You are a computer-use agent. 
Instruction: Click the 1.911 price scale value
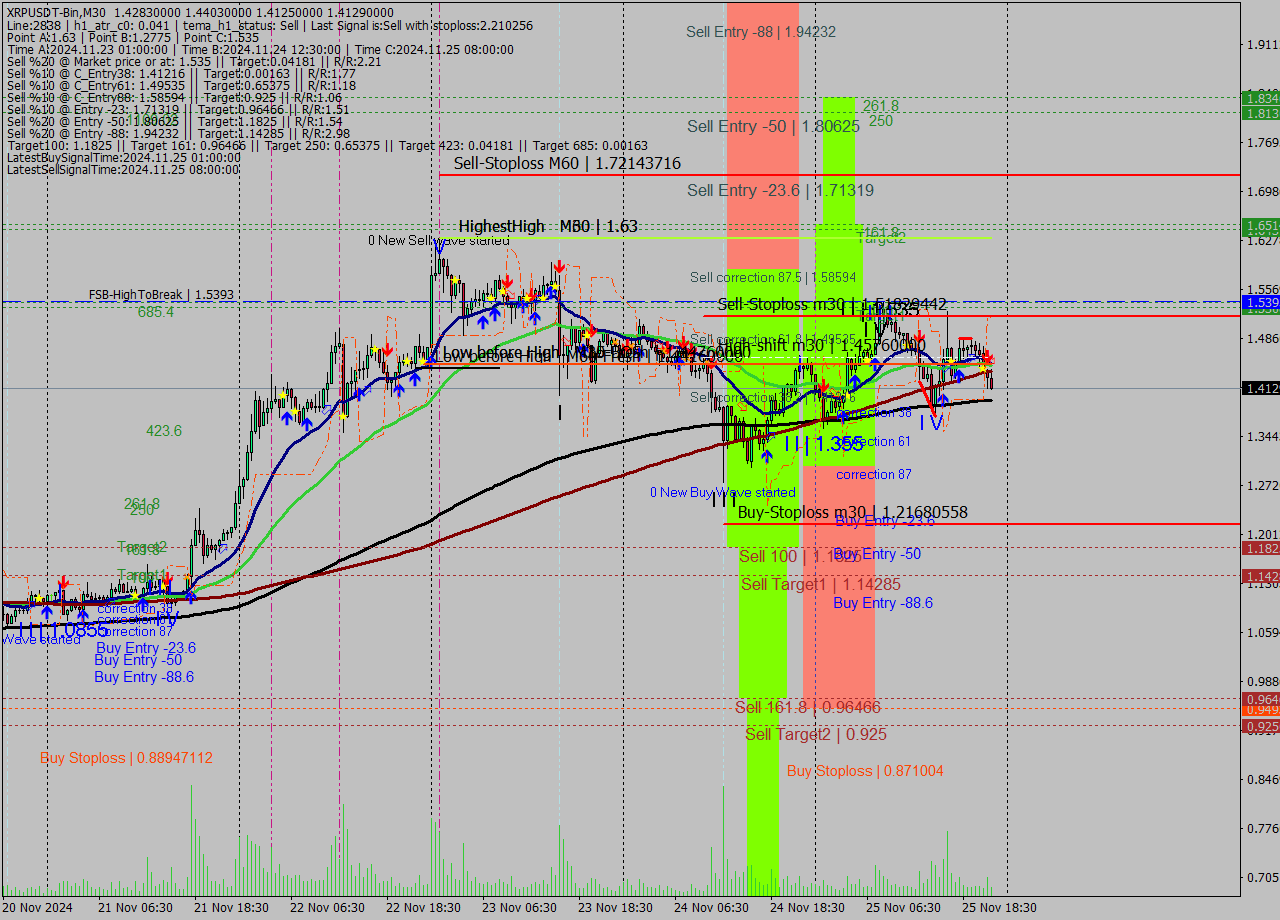(1263, 45)
